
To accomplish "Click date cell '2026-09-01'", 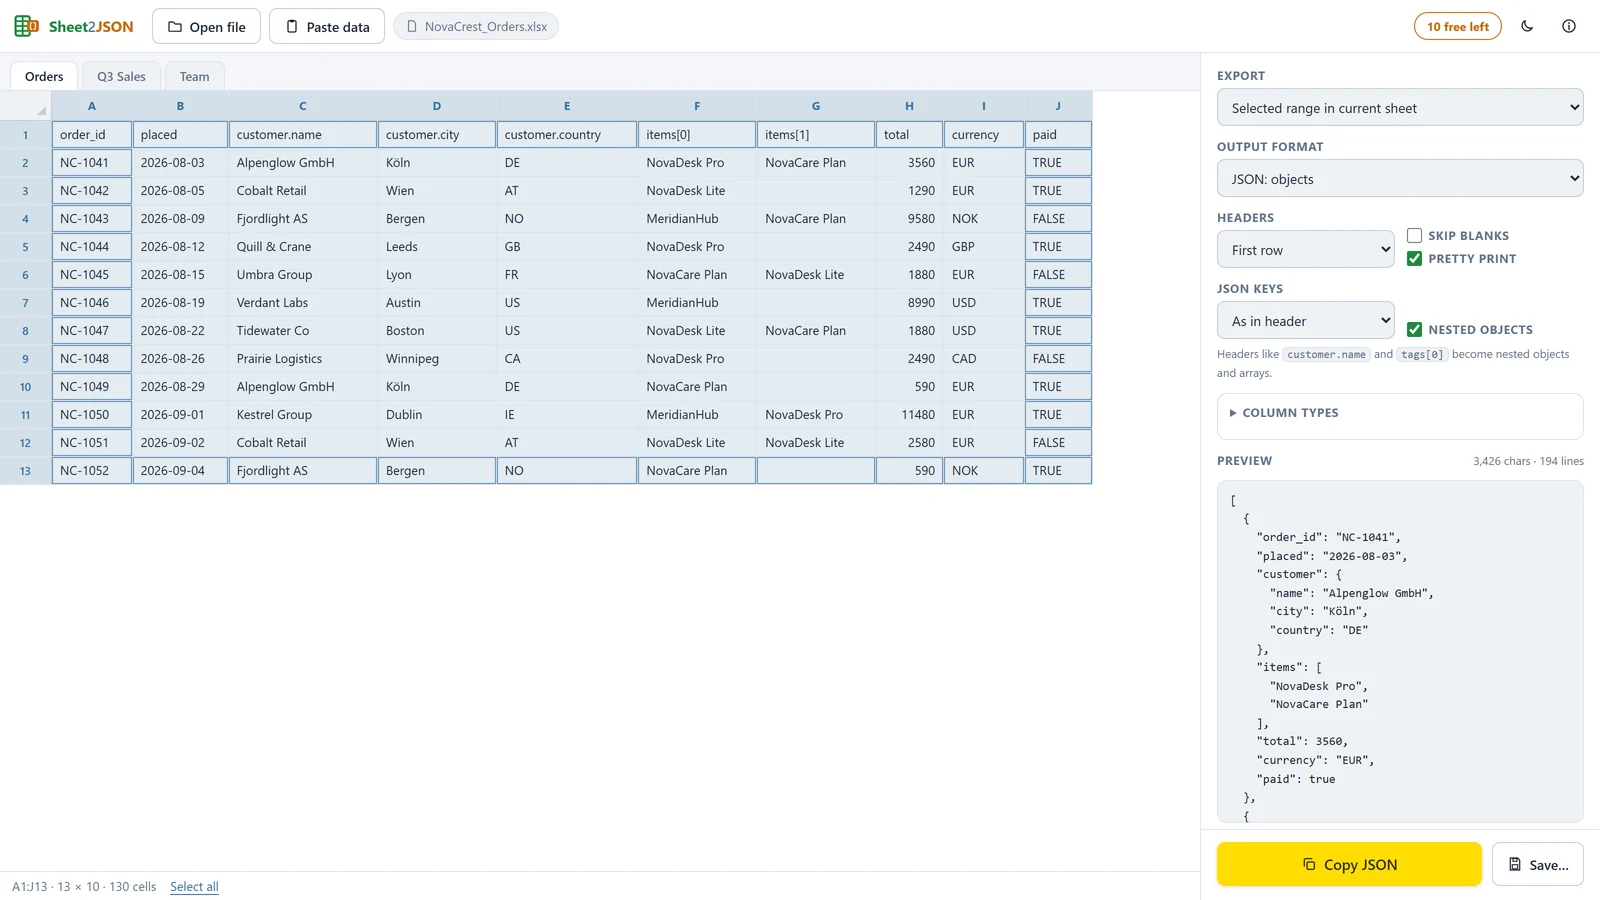I will 180,414.
